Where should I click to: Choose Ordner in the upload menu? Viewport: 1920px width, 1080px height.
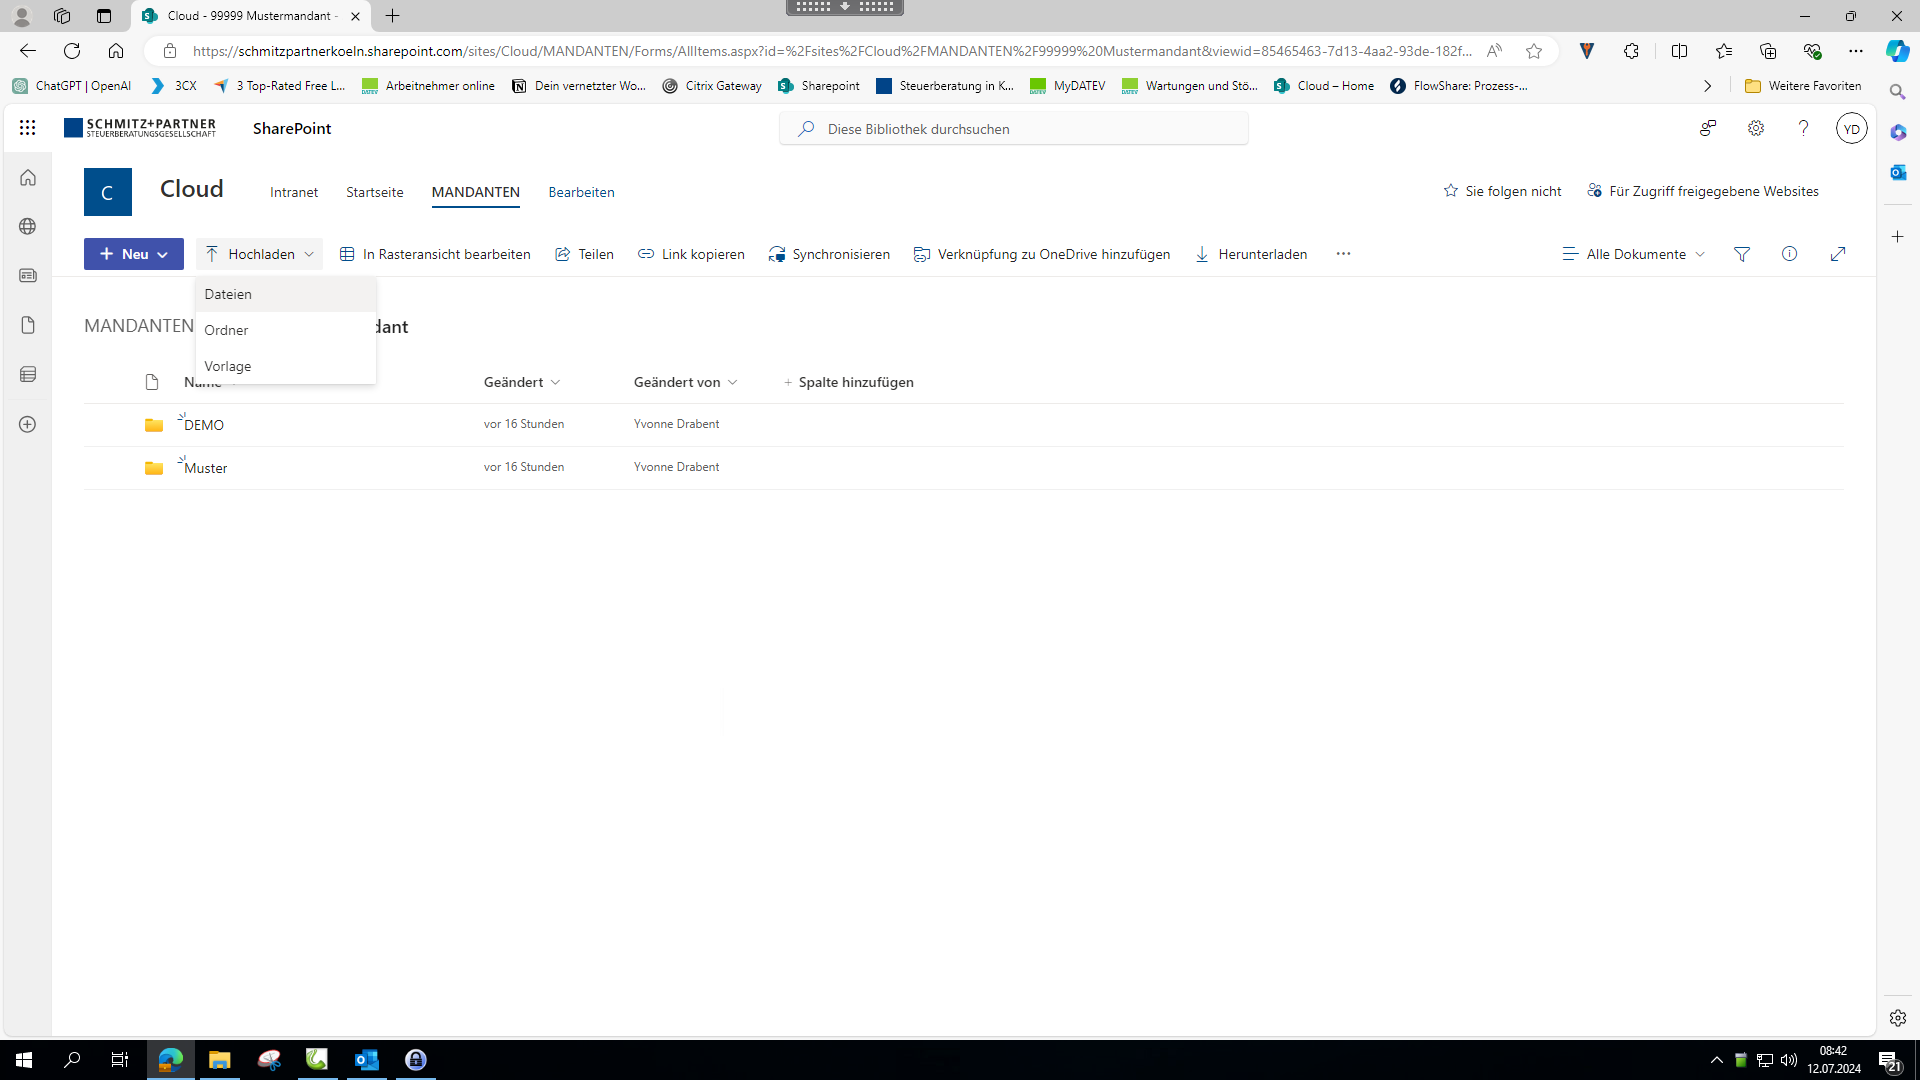tap(226, 330)
